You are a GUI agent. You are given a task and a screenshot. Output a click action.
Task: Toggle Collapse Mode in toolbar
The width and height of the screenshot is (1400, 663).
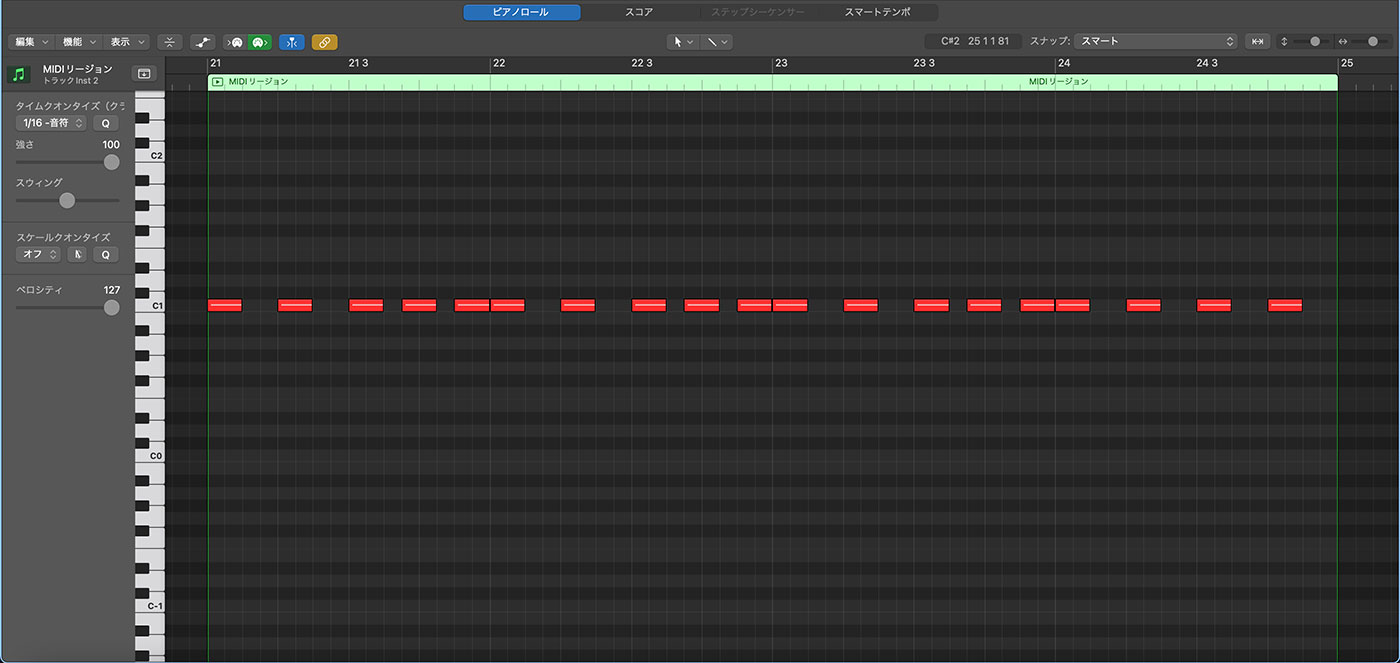[170, 42]
